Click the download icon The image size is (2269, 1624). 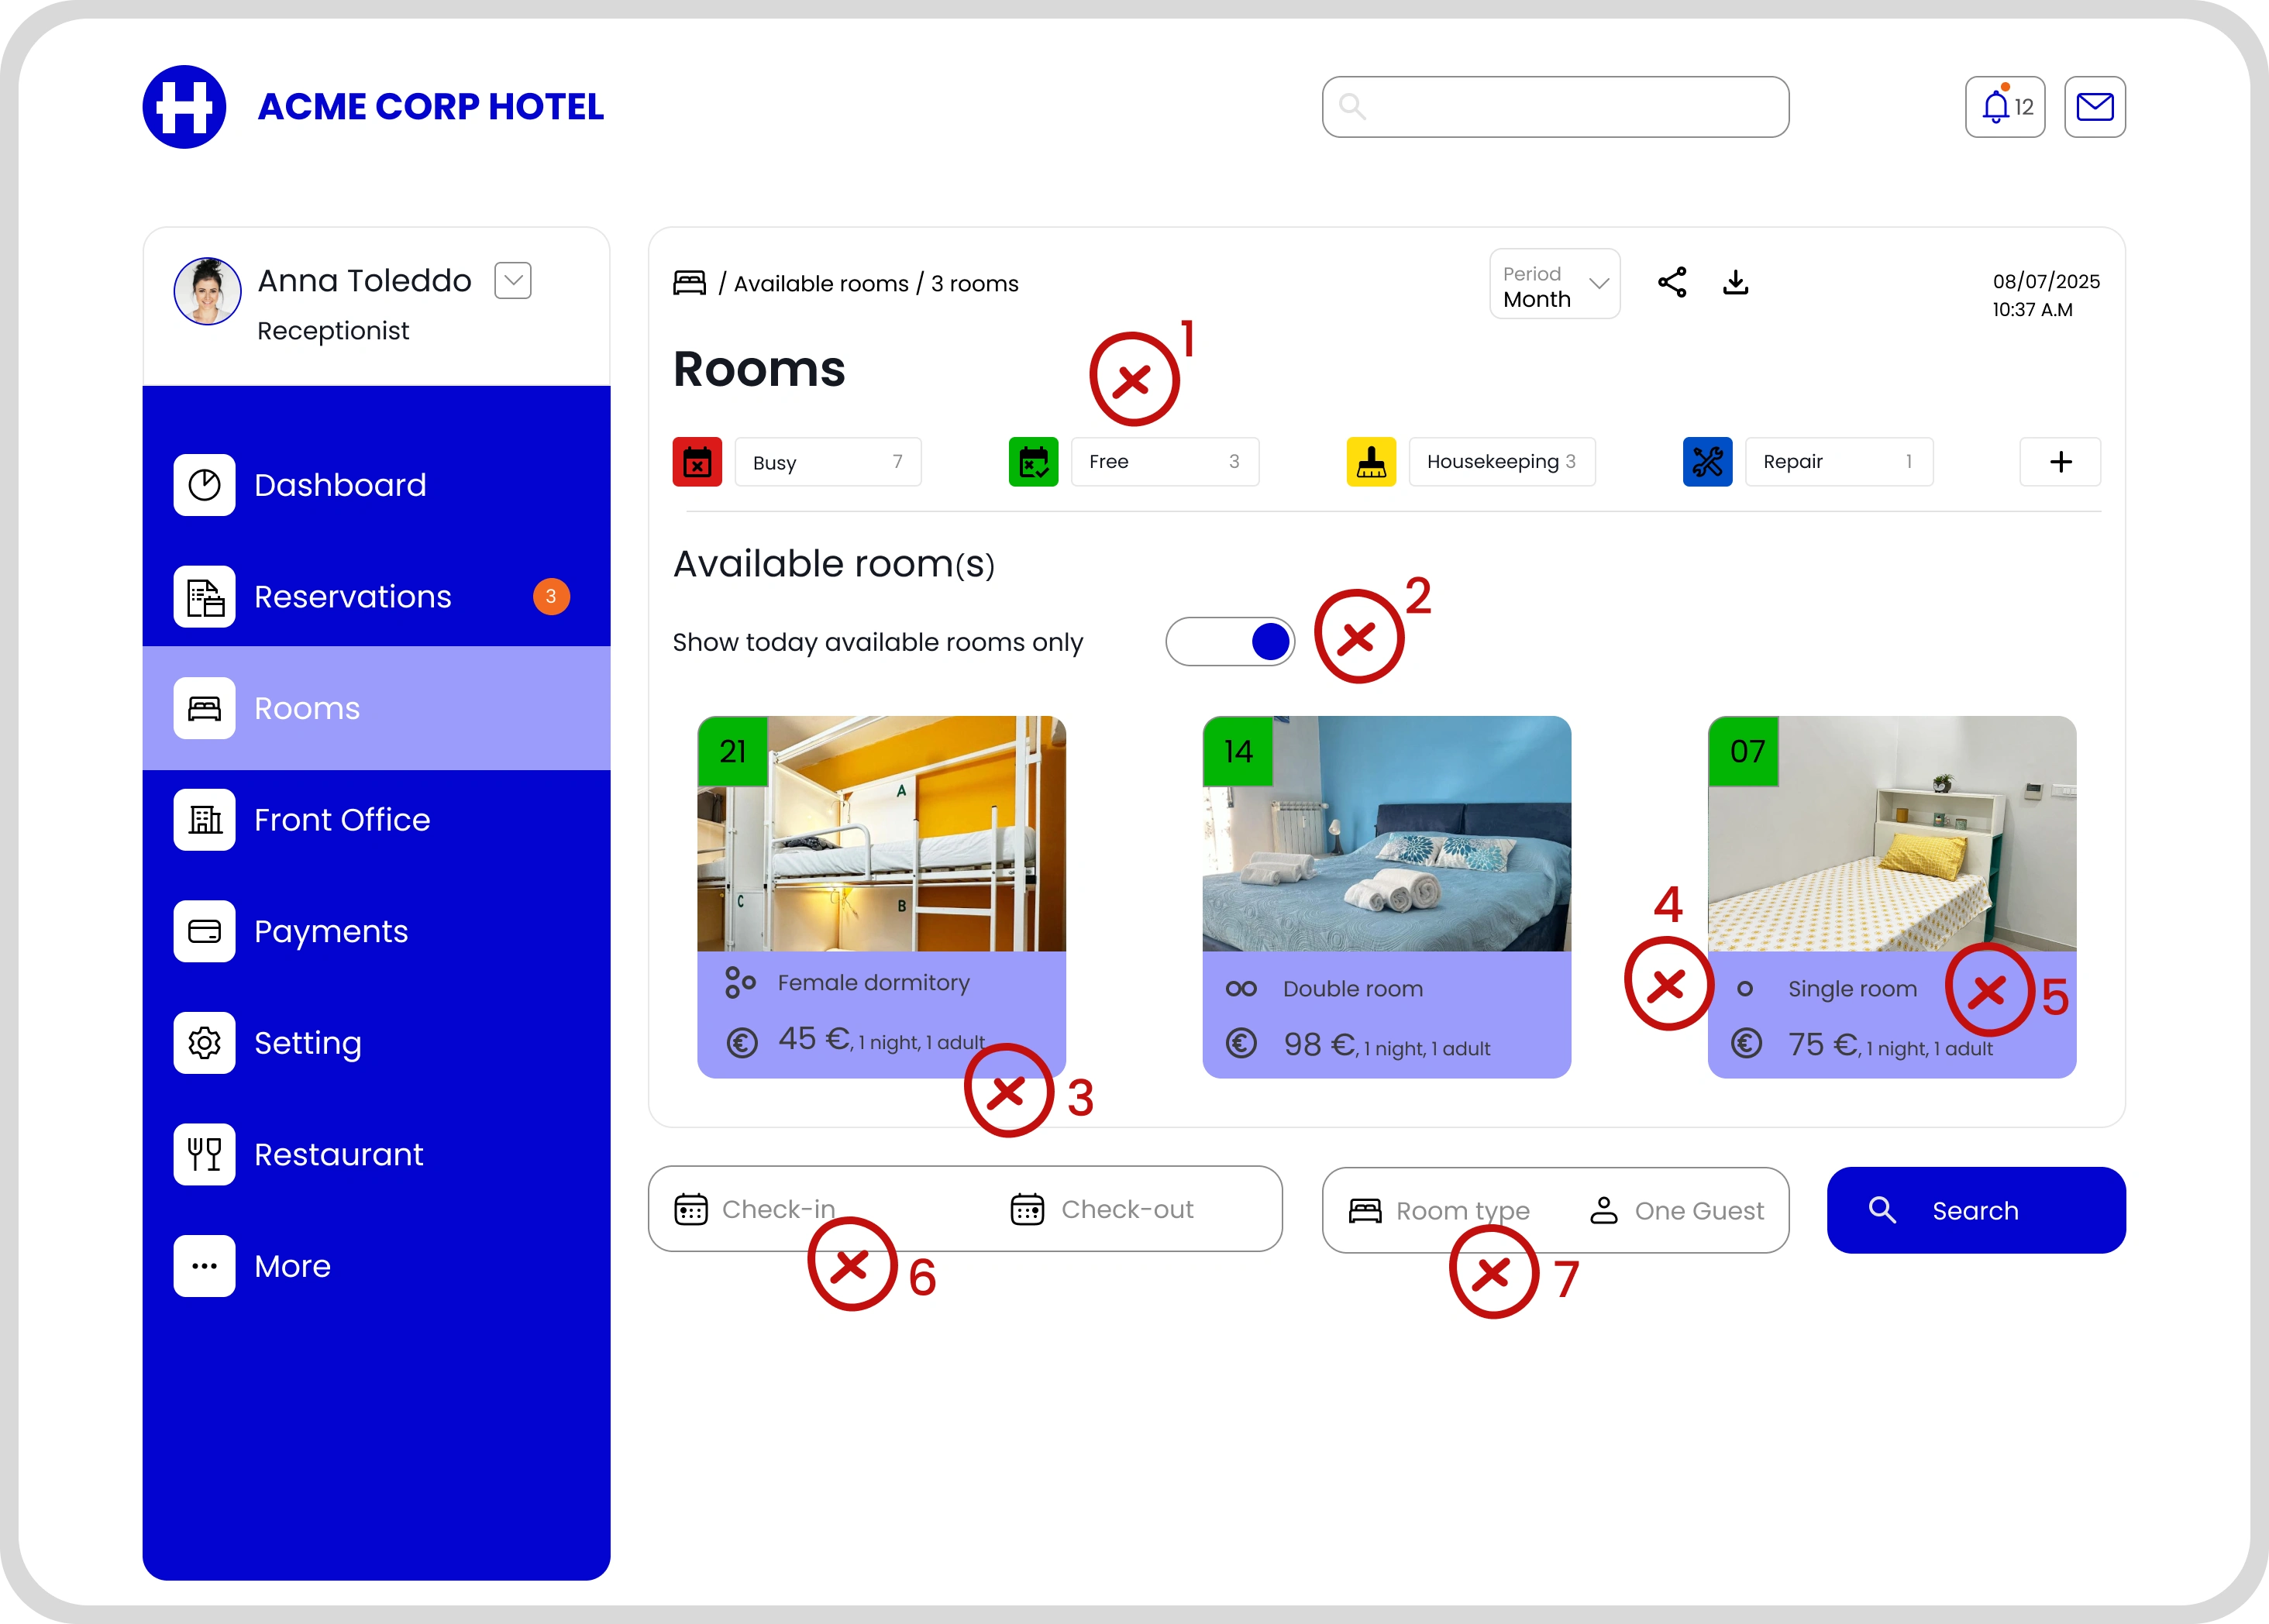point(1735,283)
